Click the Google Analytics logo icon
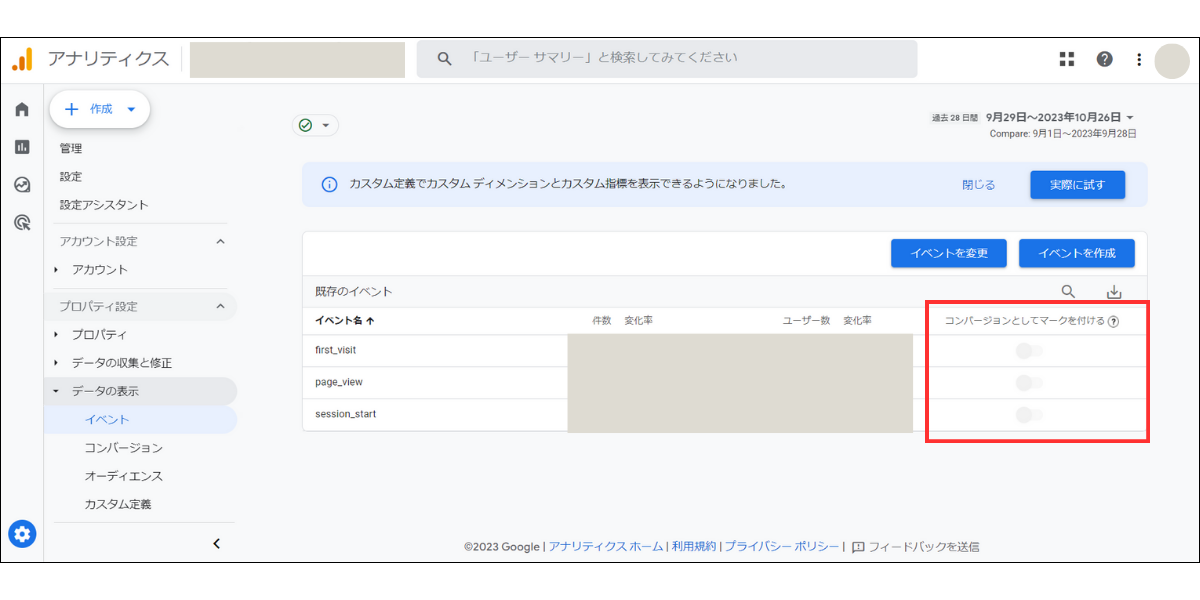 pyautogui.click(x=22, y=59)
